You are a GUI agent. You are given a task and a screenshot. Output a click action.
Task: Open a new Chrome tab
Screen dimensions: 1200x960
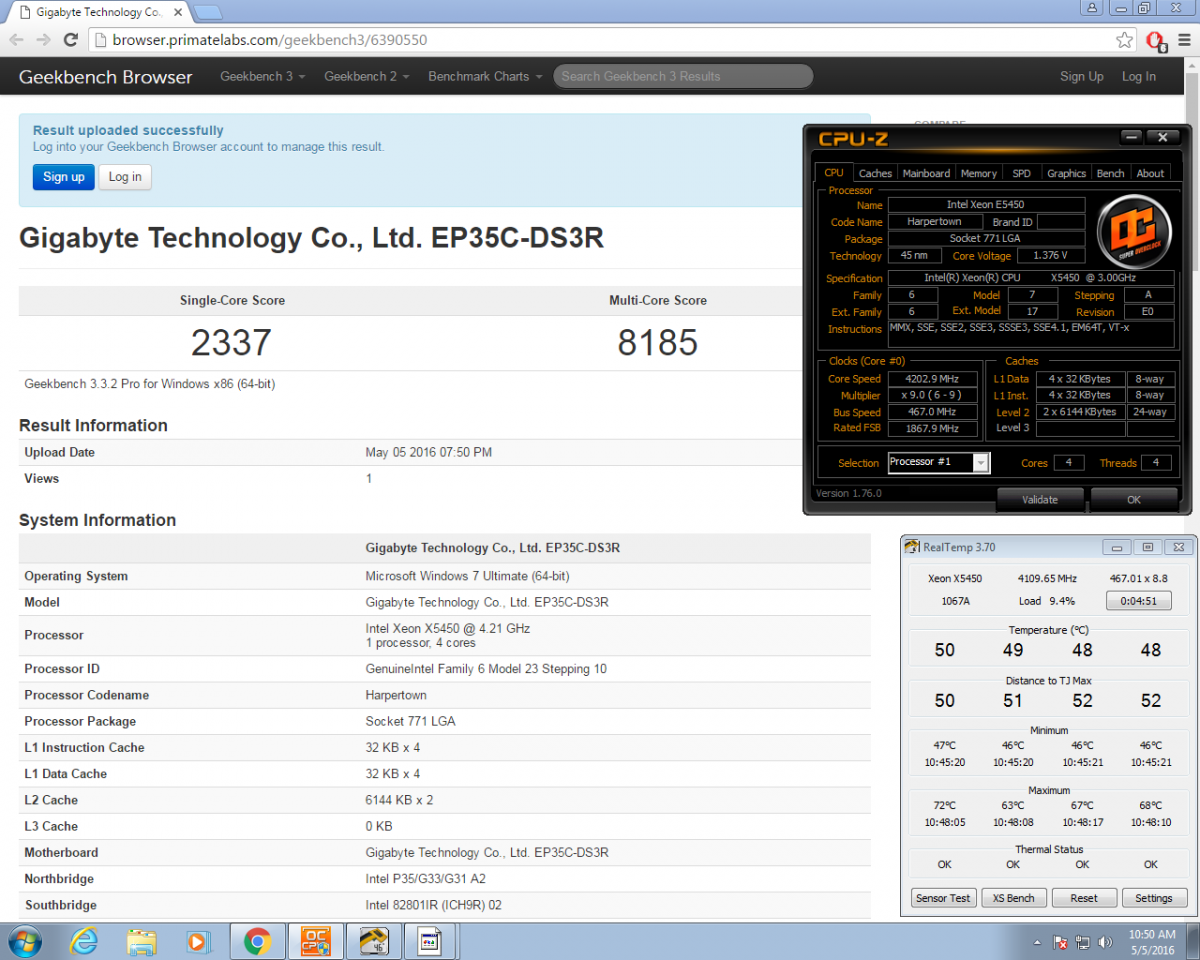tap(207, 13)
